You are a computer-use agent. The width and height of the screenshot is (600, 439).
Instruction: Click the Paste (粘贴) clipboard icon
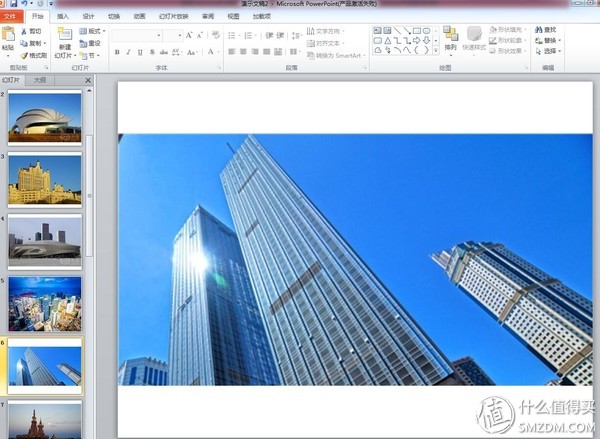(x=8, y=34)
